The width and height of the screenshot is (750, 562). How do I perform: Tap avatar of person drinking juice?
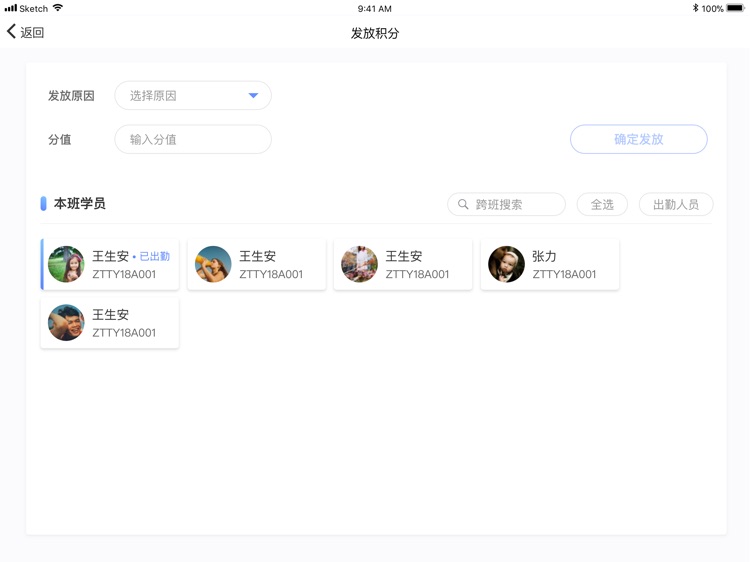(213, 264)
